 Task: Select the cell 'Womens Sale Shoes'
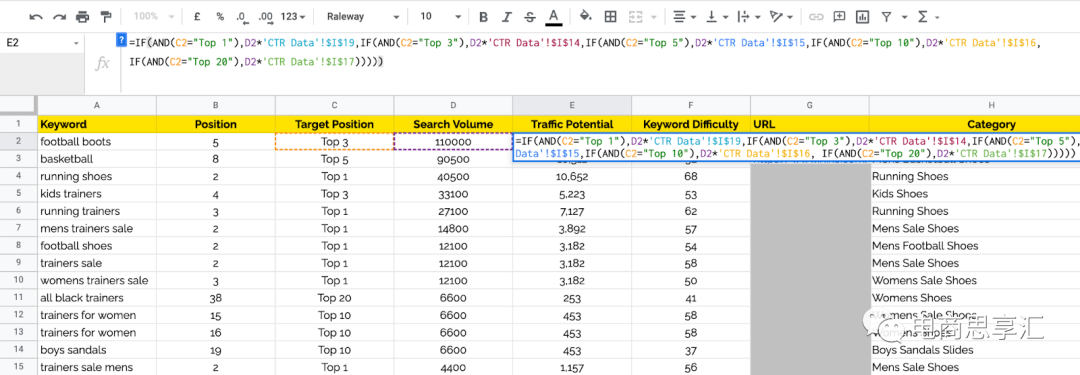[974, 281]
